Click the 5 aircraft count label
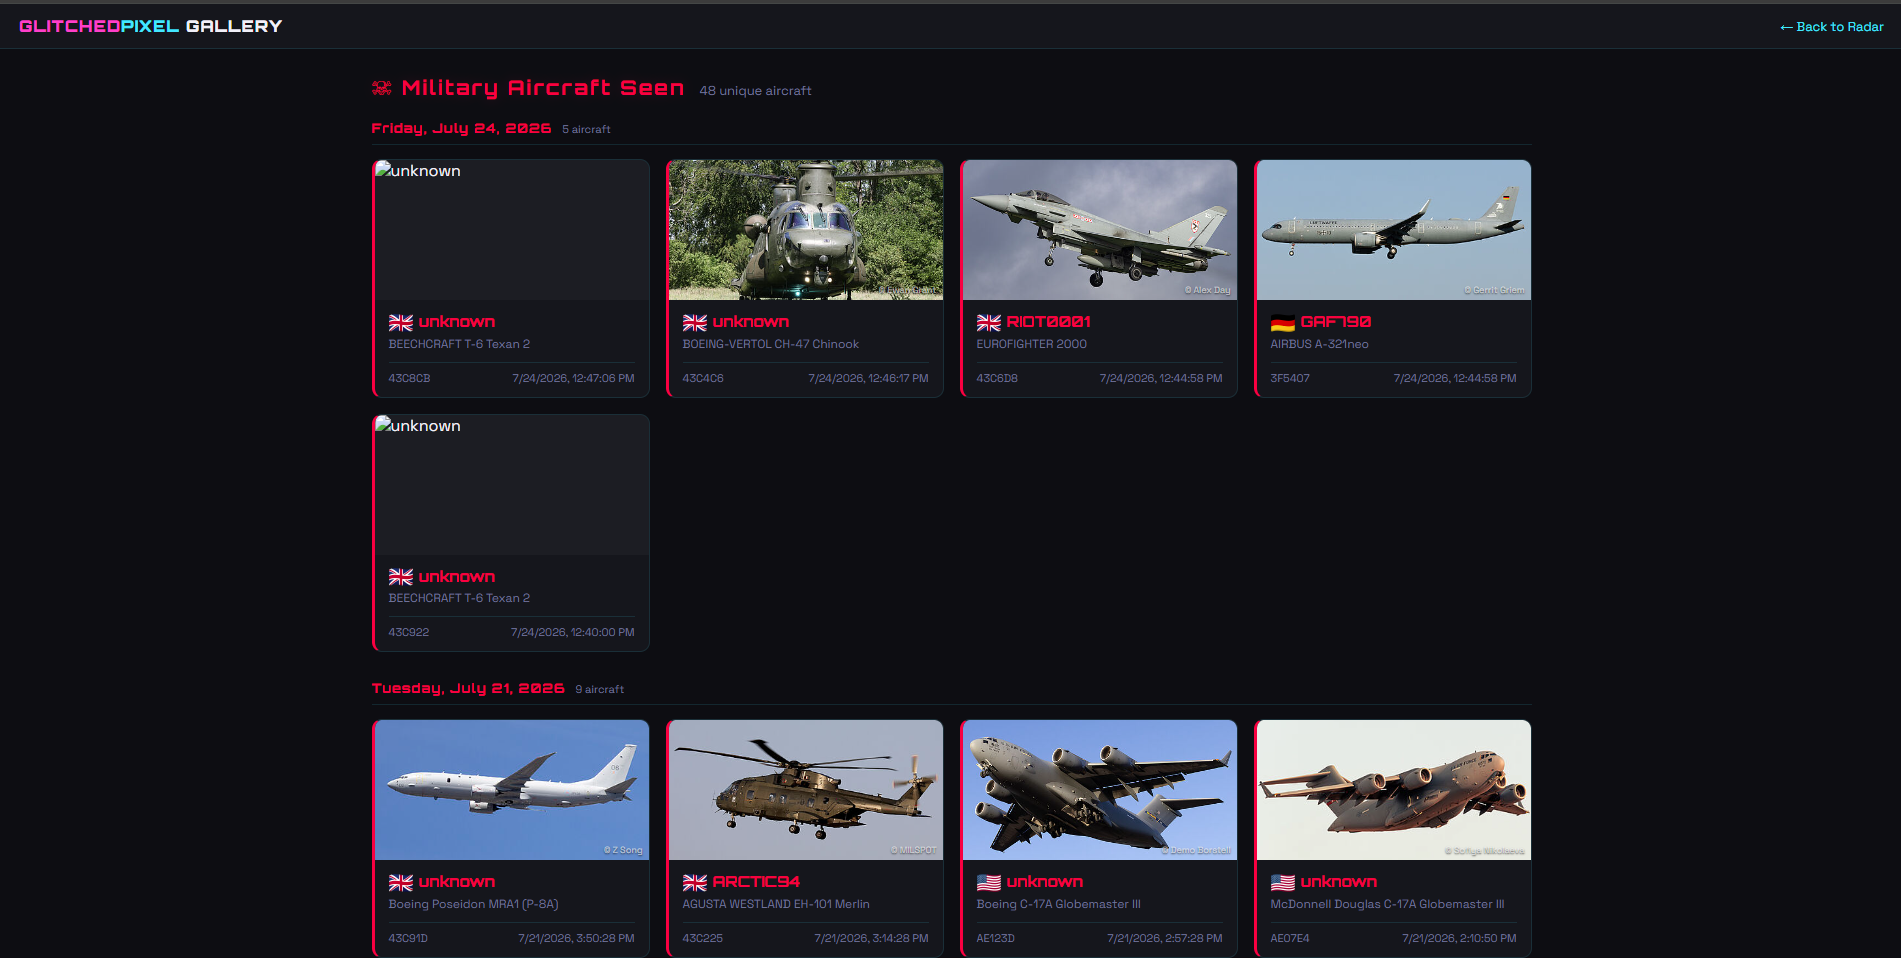The image size is (1901, 958). tap(586, 130)
